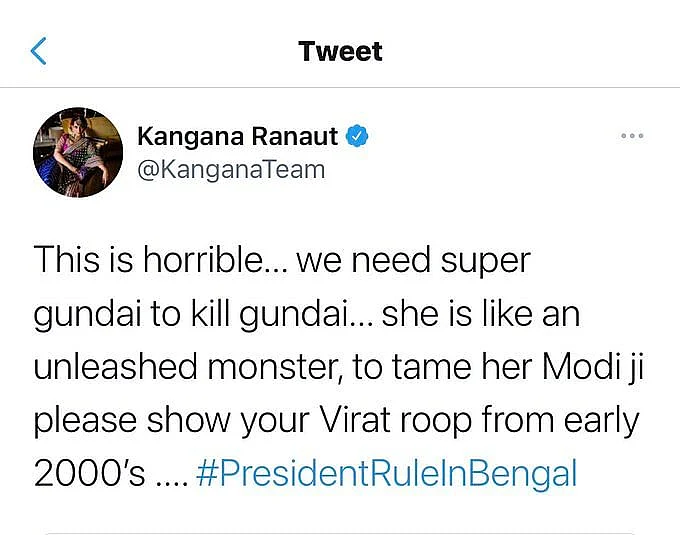This screenshot has height=535, width=680.
Task: Select "Virat roop" in the tweet text
Action: [395, 421]
